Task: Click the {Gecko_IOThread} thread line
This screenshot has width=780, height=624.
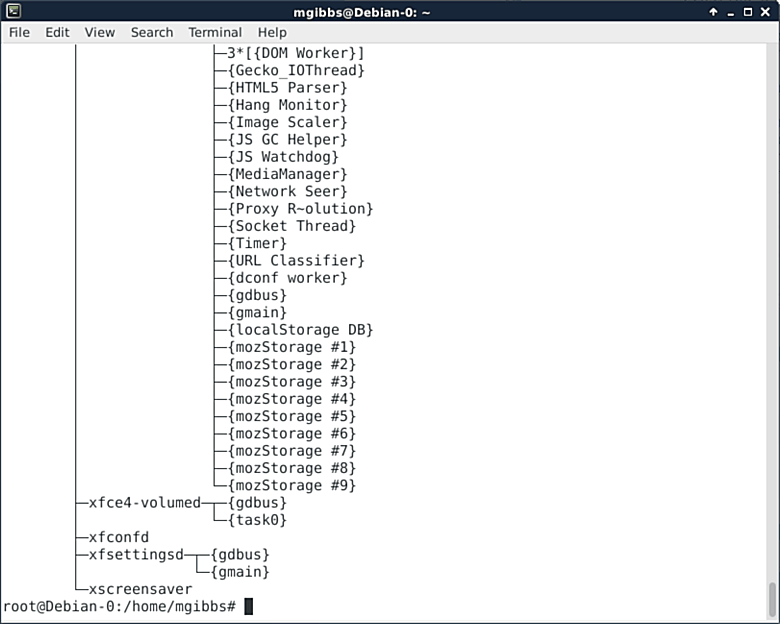Action: [296, 70]
